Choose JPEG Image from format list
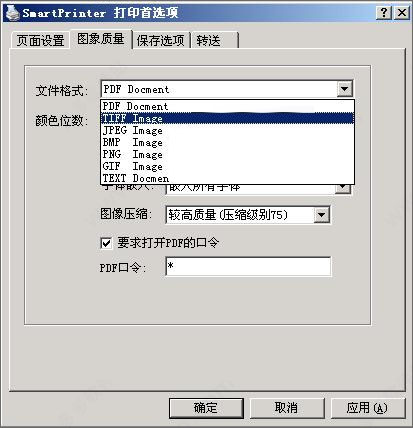The width and height of the screenshot is (413, 428). click(x=227, y=130)
